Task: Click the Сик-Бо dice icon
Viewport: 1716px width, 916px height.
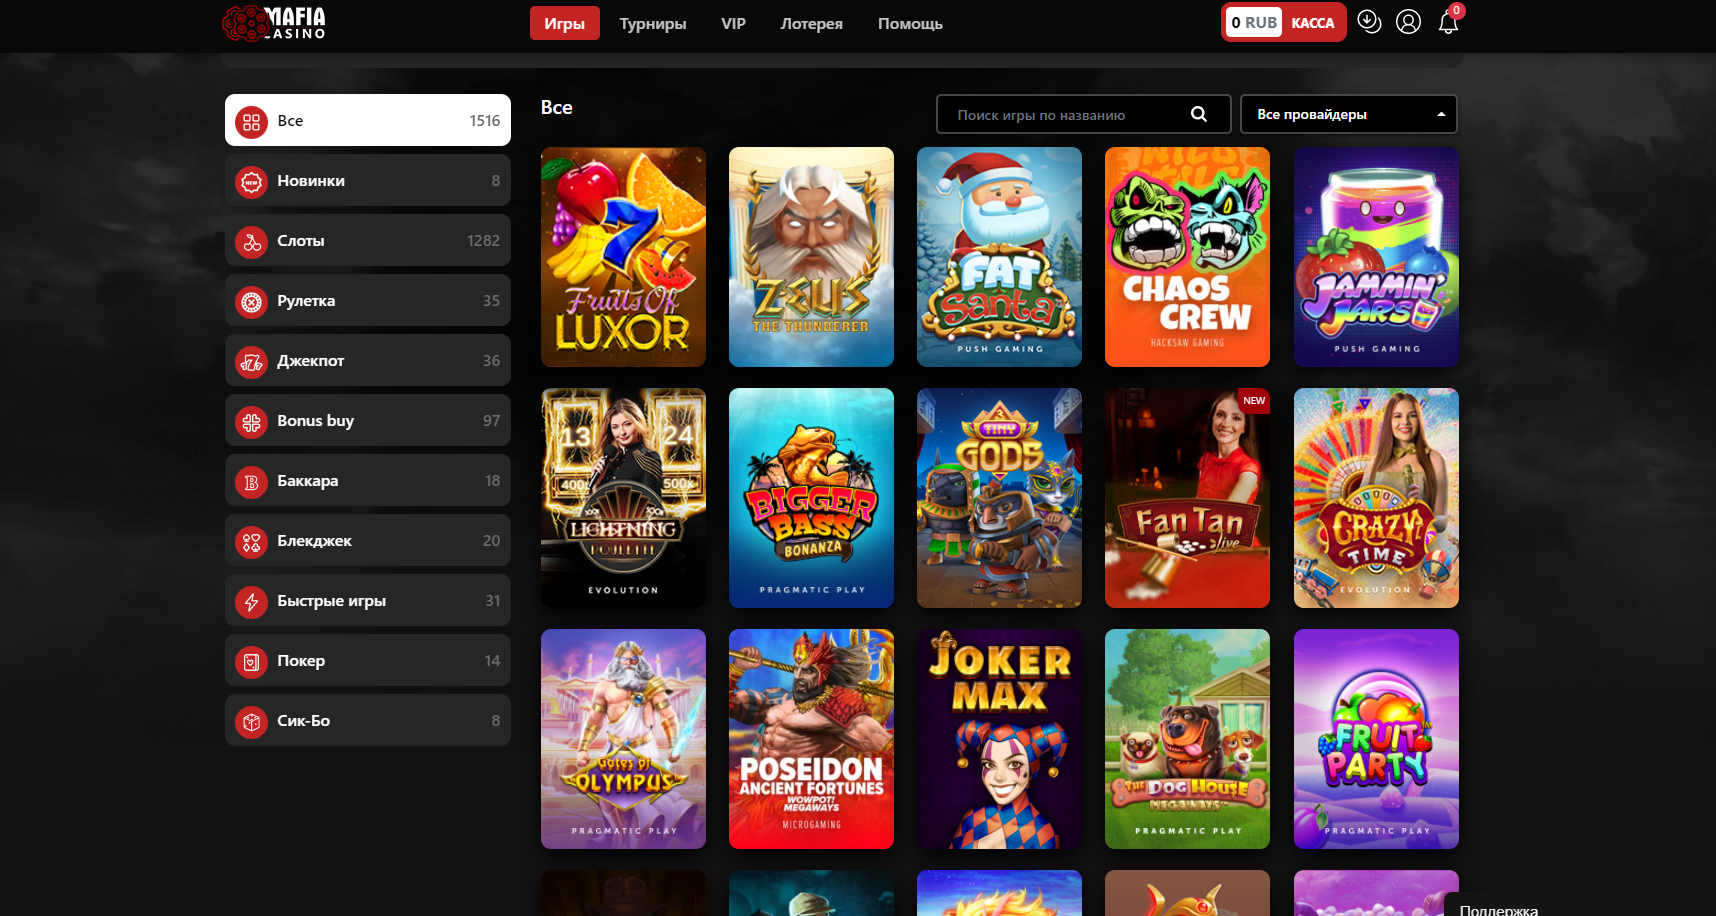Action: (x=251, y=721)
